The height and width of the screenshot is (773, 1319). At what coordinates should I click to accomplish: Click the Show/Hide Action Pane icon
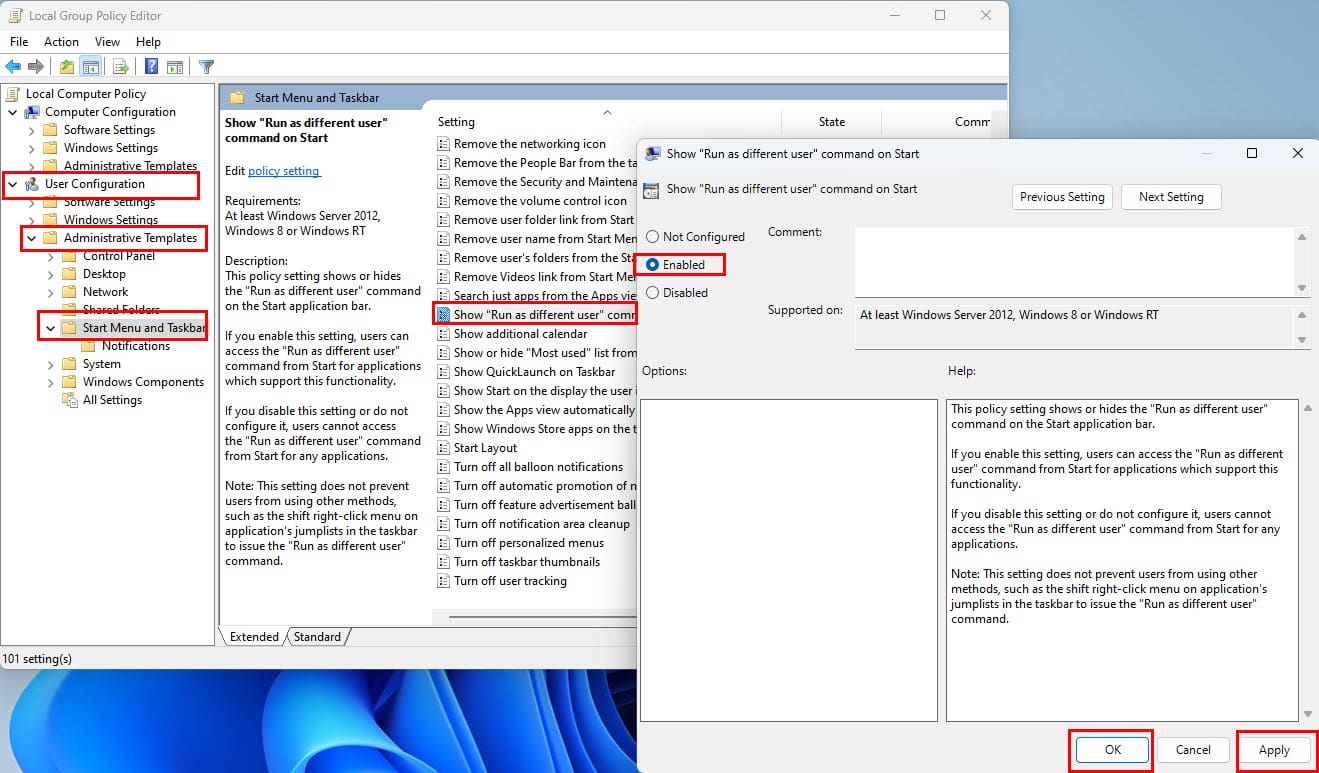[x=175, y=67]
